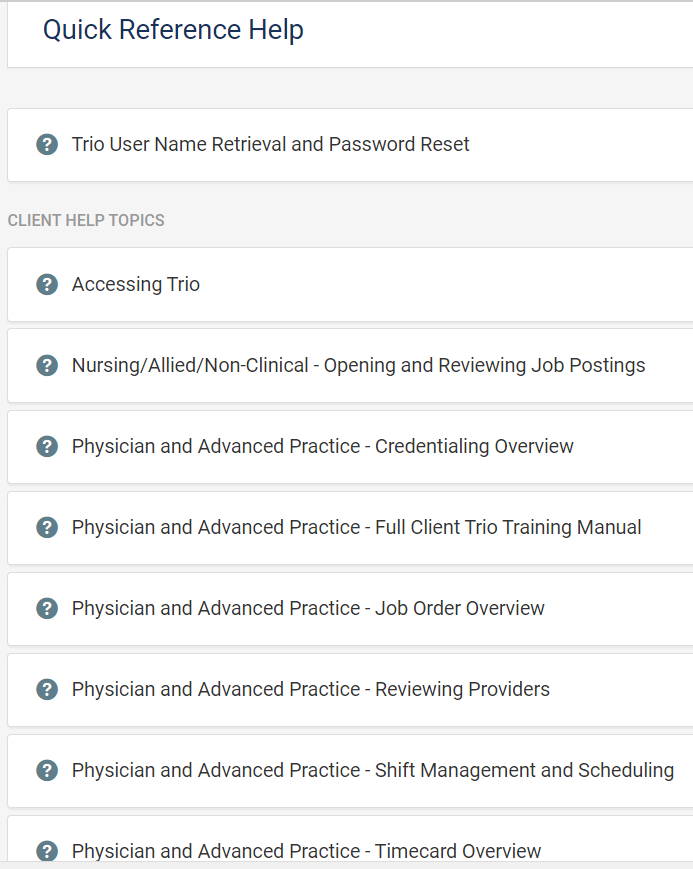Click the Quick Reference Help heading

click(173, 30)
